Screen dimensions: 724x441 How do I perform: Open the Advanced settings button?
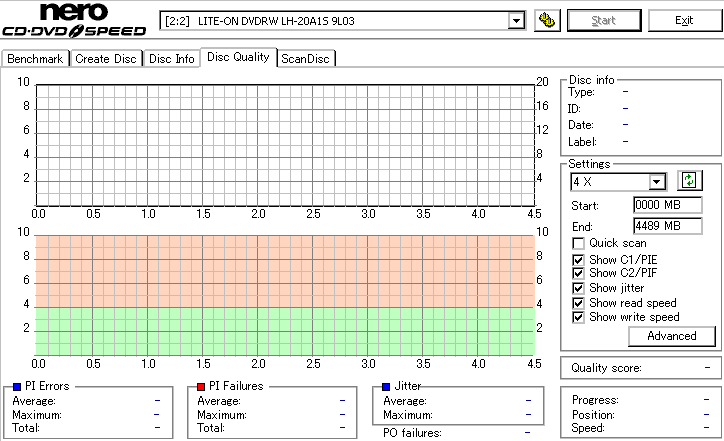(x=672, y=336)
